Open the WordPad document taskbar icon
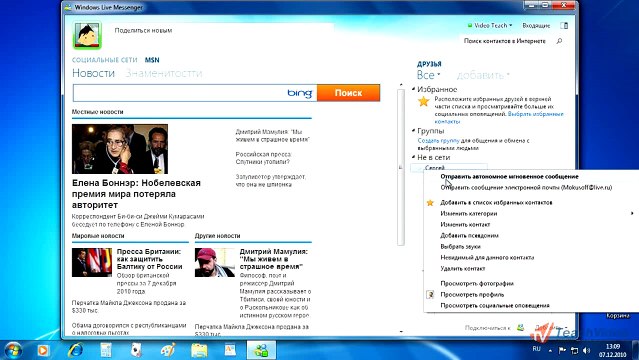Screen dimensions: 639x360 click(230, 350)
